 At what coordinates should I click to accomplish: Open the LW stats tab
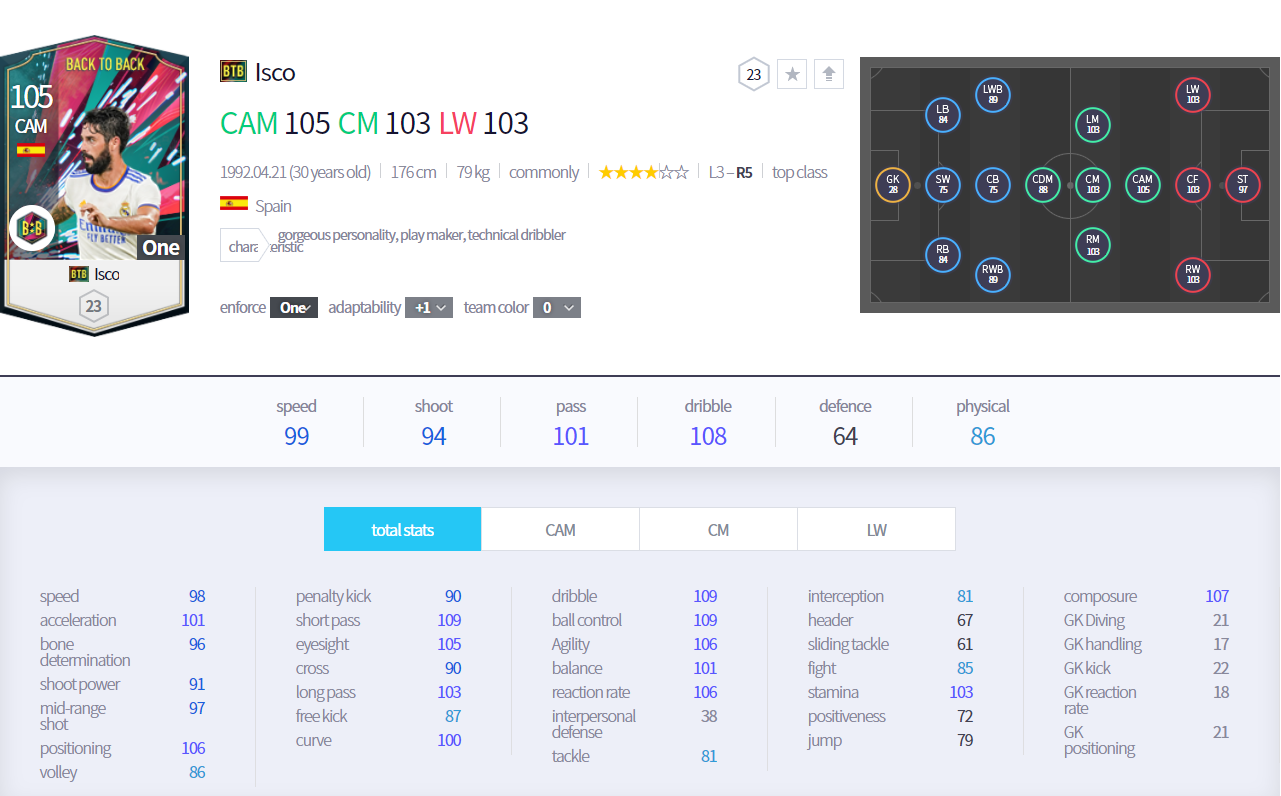[x=876, y=530]
